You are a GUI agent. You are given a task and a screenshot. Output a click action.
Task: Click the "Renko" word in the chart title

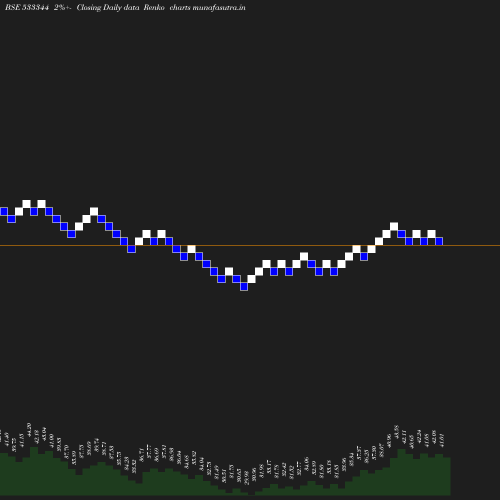(154, 8)
